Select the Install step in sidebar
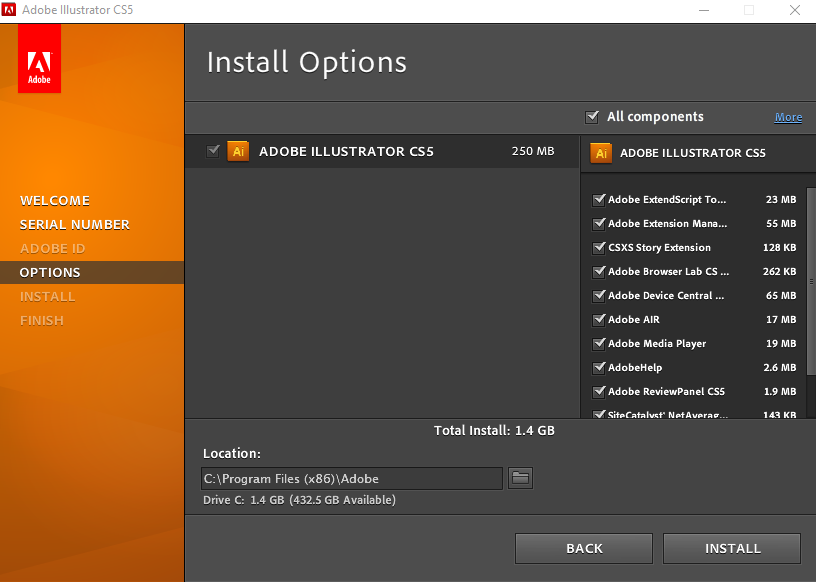 click(x=47, y=296)
